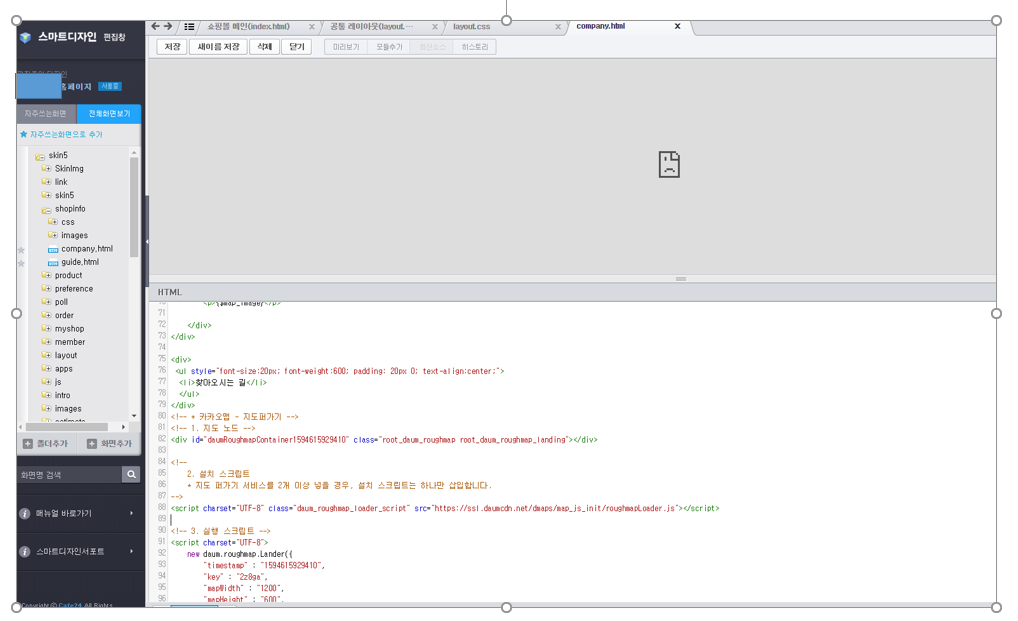Toggle favorite star beside guide.html
This screenshot has width=1018, height=621.
pyautogui.click(x=21, y=263)
